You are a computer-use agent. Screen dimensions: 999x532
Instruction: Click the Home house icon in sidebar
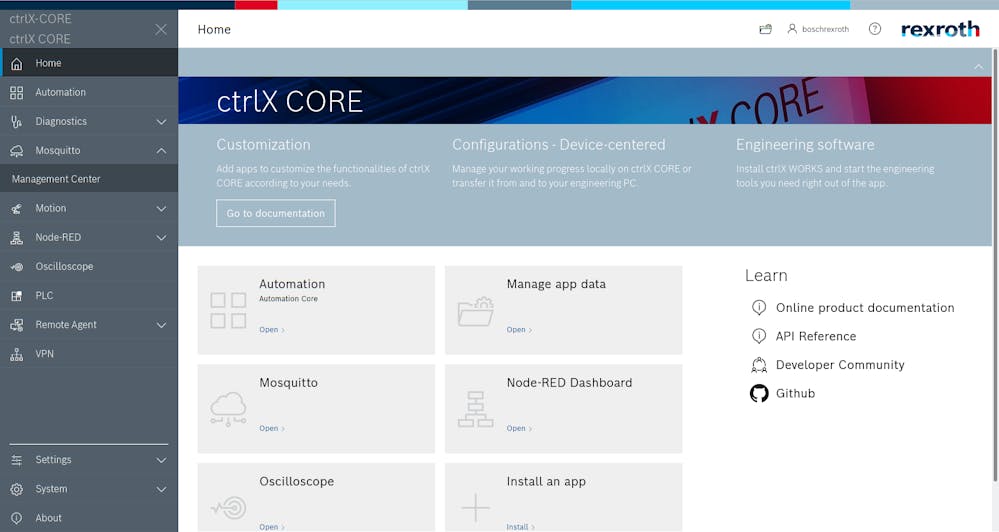pos(17,63)
